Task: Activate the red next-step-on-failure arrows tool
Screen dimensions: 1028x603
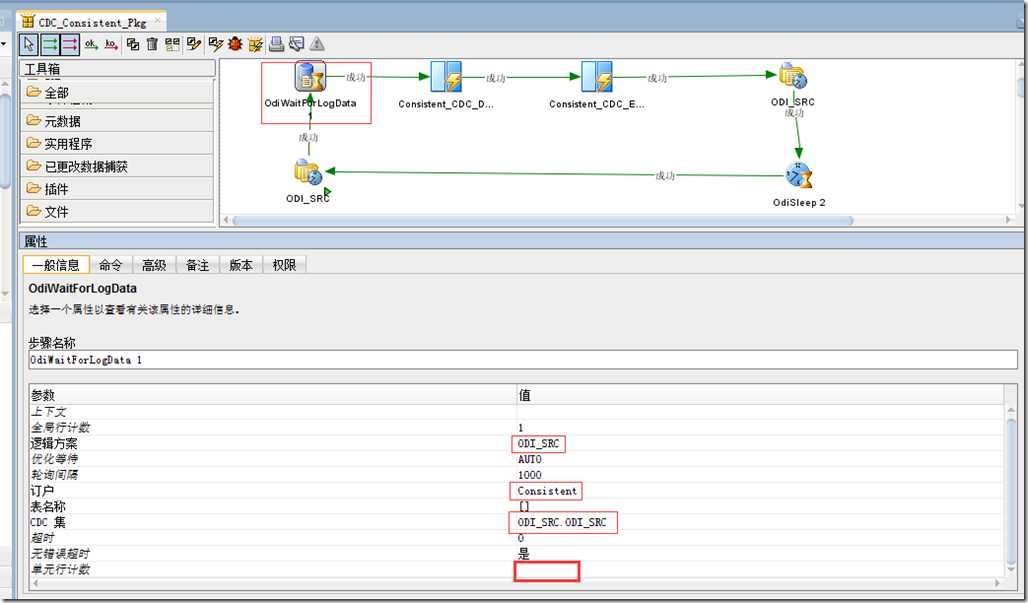Action: (x=70, y=45)
